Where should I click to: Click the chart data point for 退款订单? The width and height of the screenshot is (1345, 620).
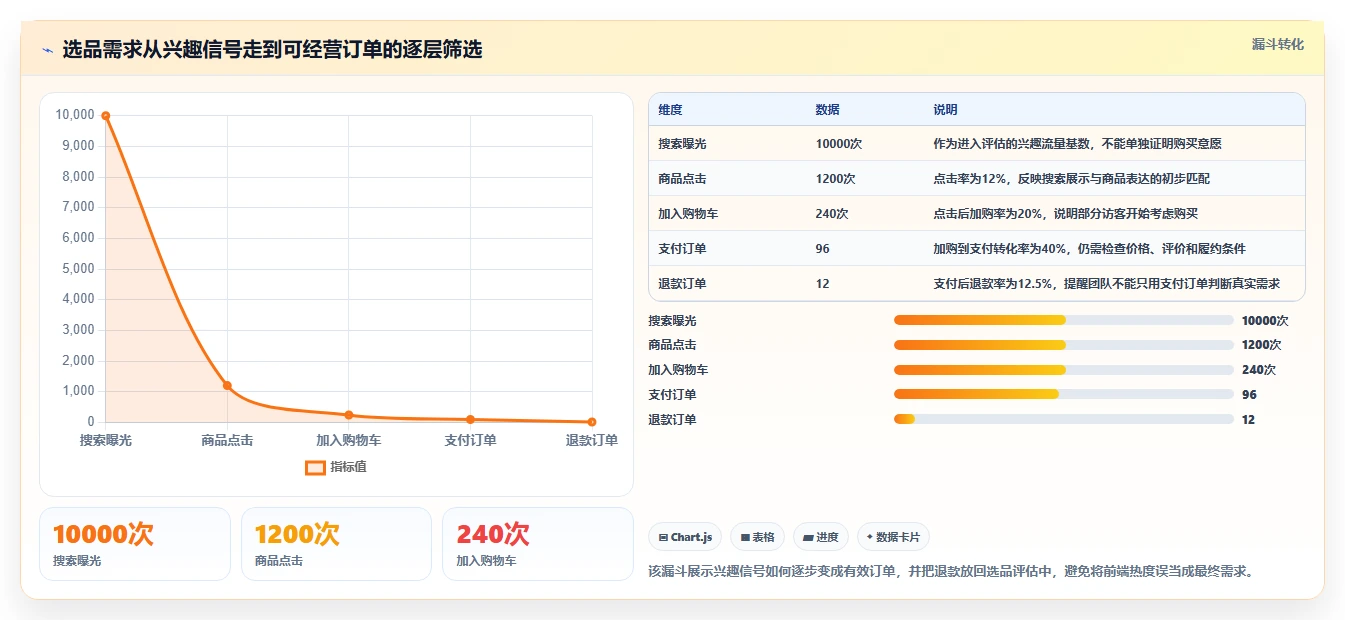pos(592,422)
